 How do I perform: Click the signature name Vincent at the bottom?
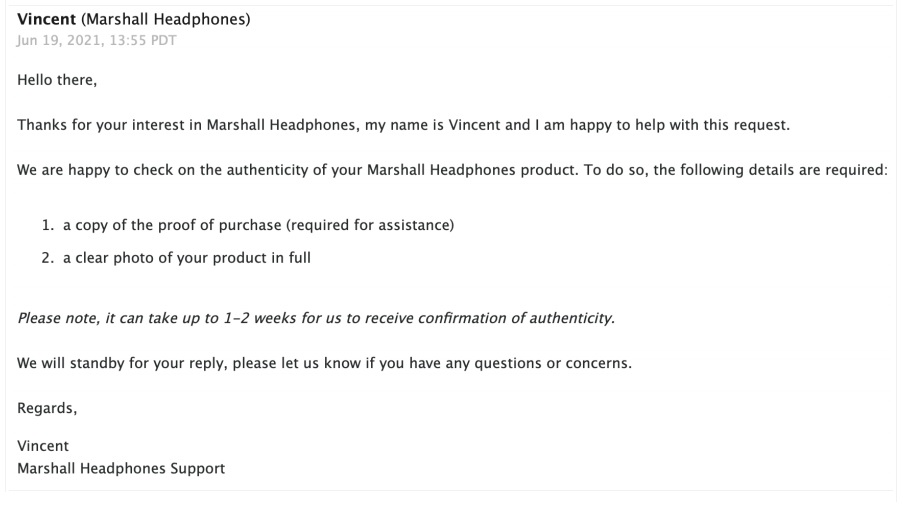coord(43,446)
